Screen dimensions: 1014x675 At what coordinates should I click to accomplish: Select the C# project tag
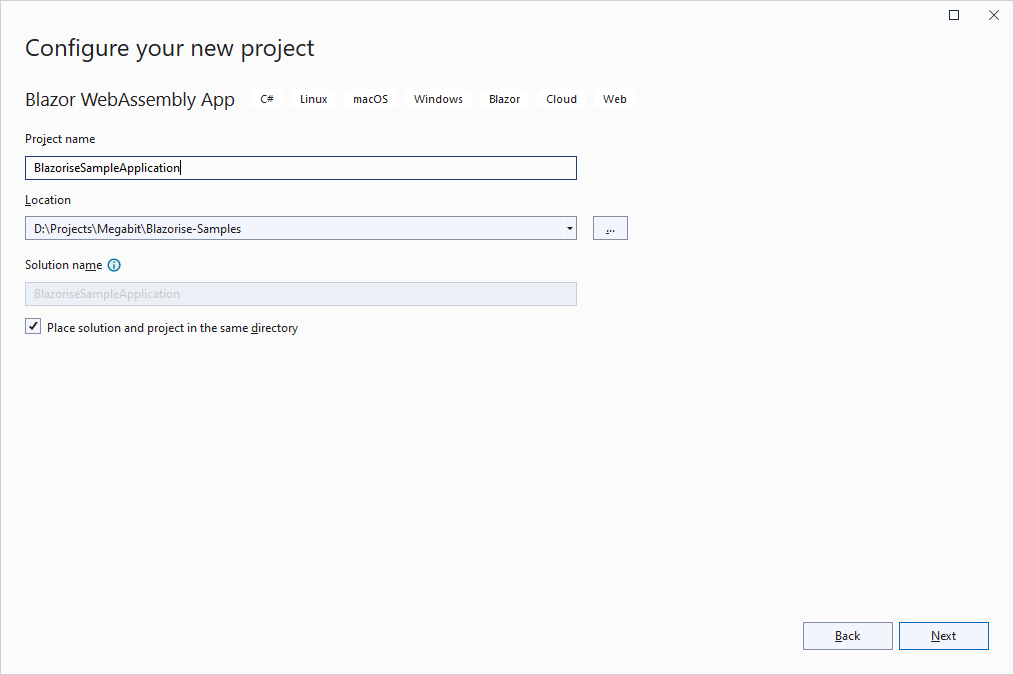point(266,98)
